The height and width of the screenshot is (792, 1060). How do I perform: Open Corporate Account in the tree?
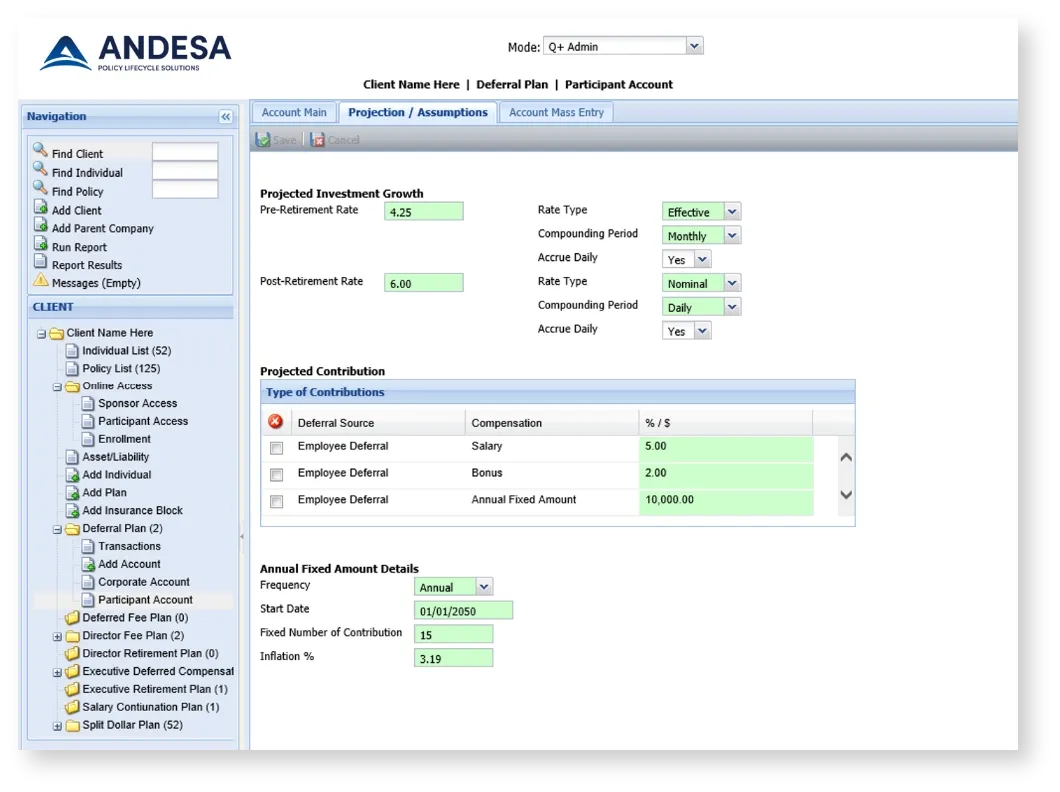coord(144,582)
